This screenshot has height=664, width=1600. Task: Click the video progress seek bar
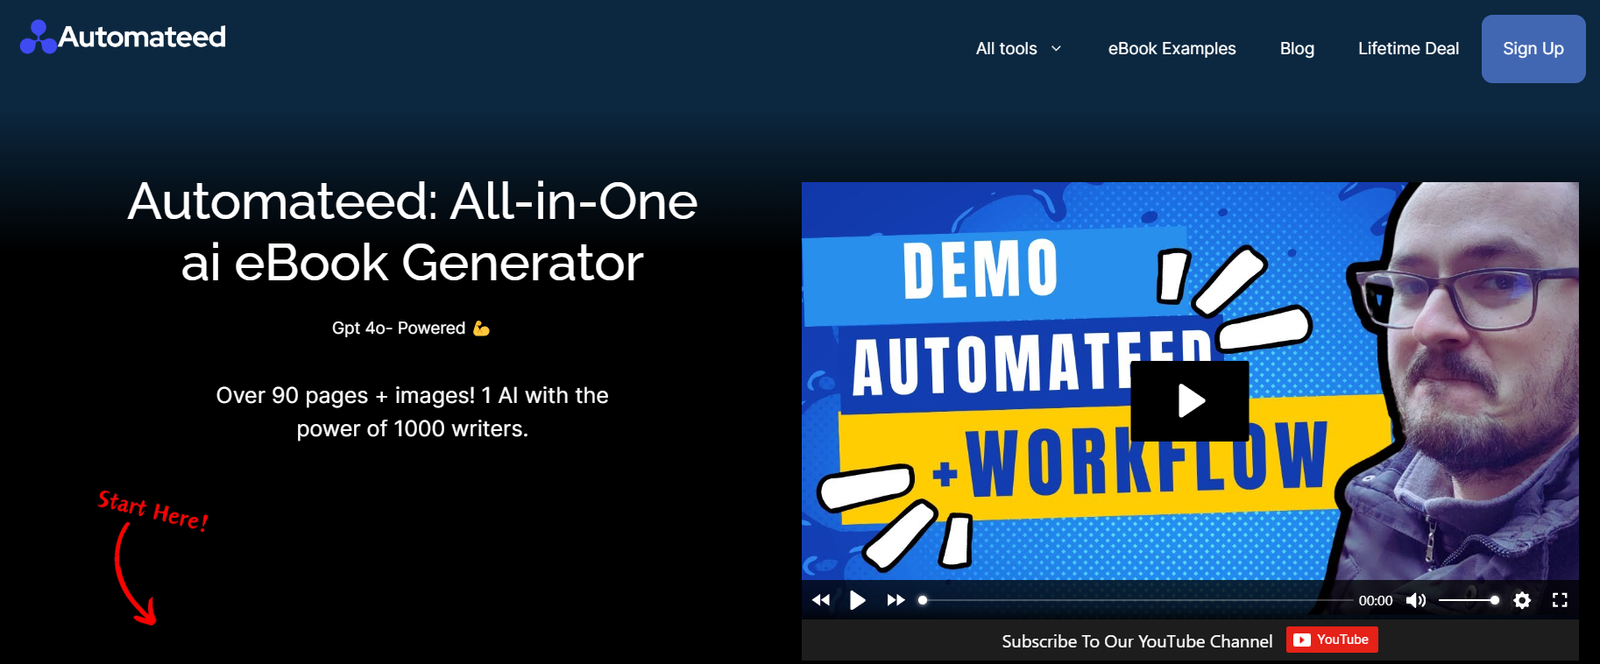[x=1135, y=600]
